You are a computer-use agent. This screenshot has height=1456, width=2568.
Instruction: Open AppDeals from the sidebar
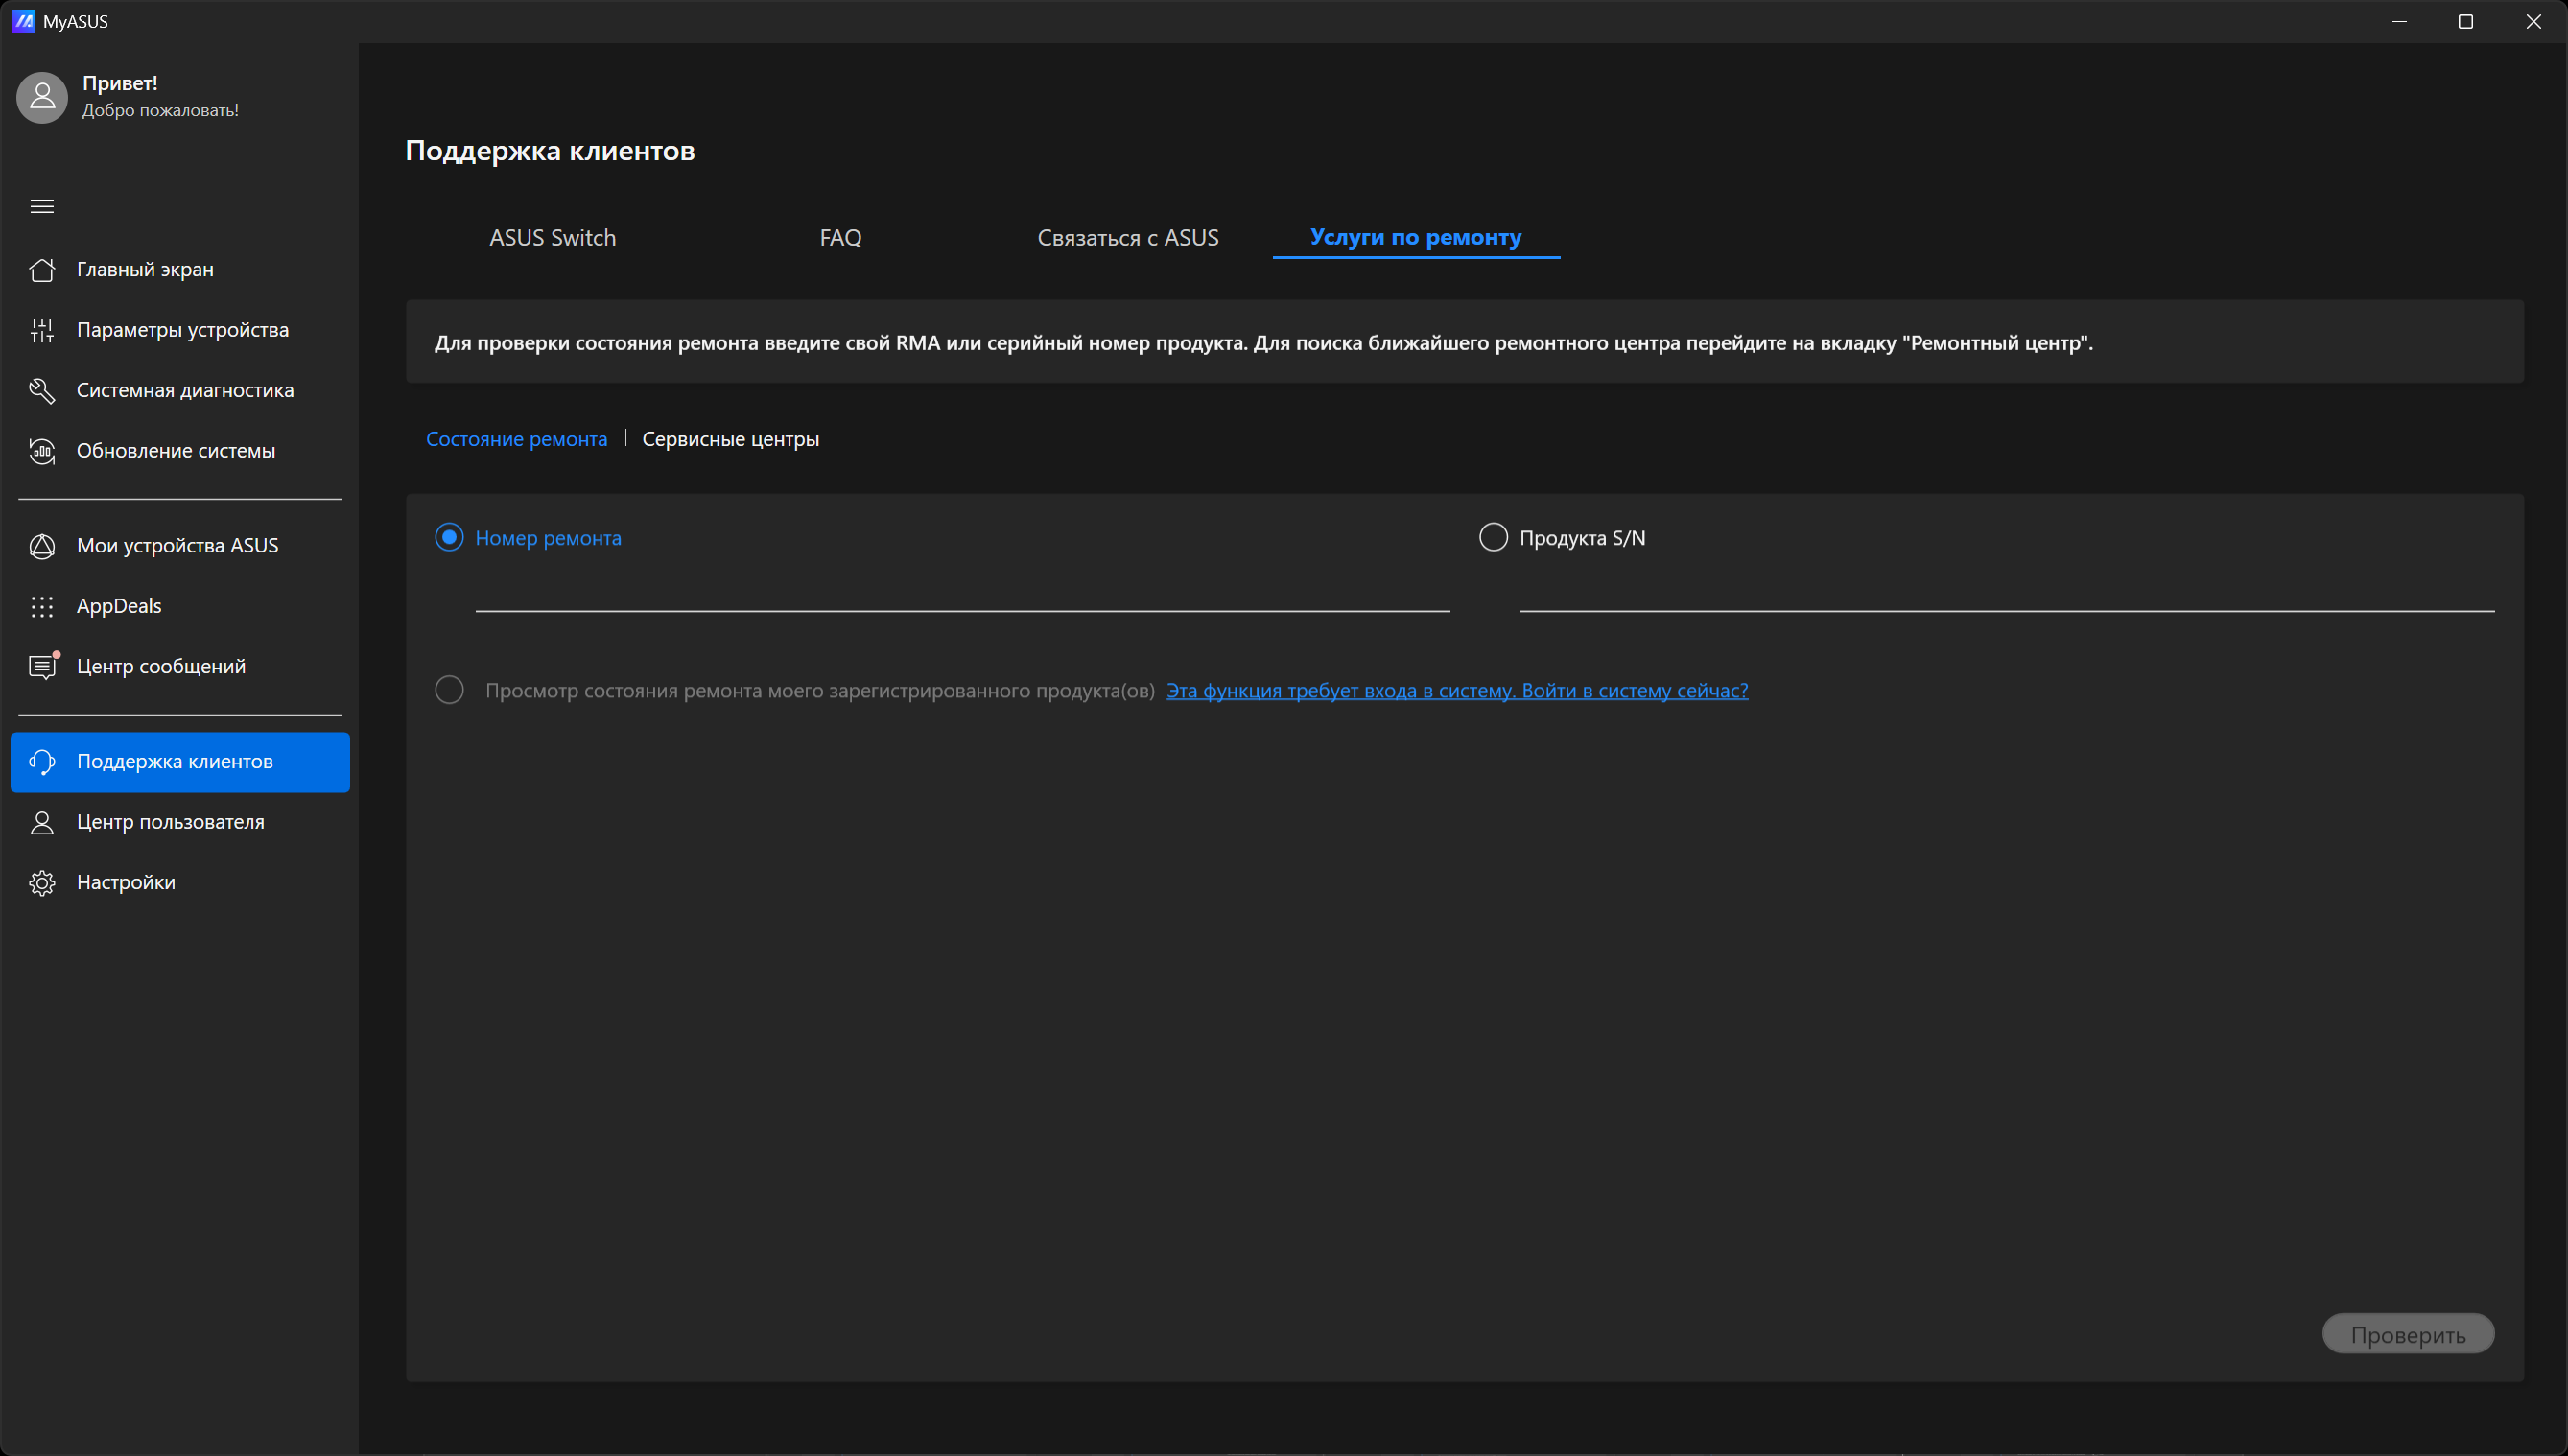(180, 606)
